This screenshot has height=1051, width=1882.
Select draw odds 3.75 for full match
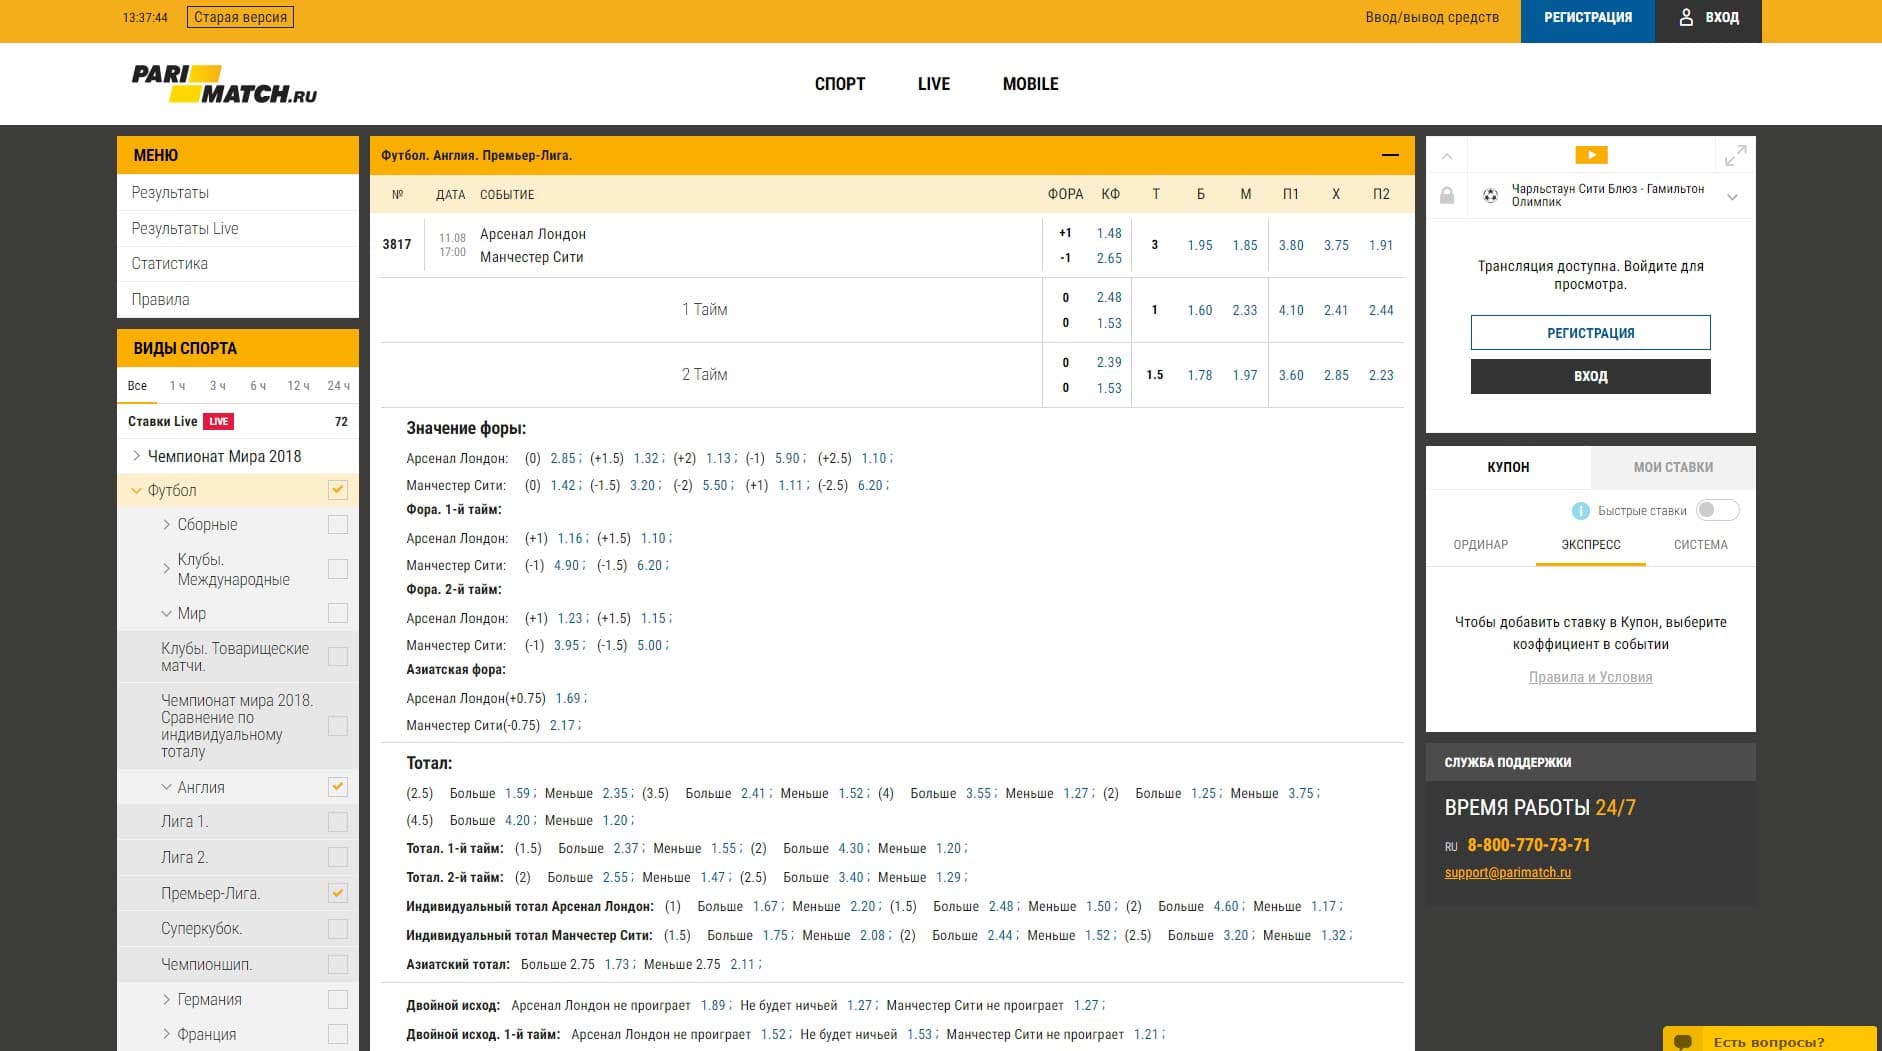[x=1336, y=245]
